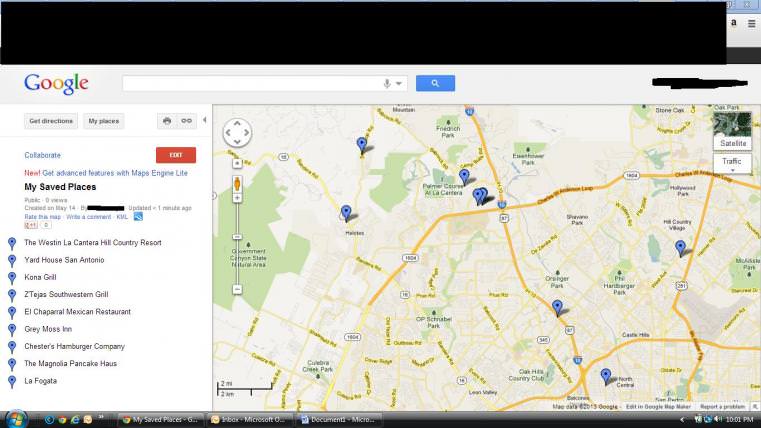
Task: Click the pin icon beside Kona Grill
Action: click(12, 278)
